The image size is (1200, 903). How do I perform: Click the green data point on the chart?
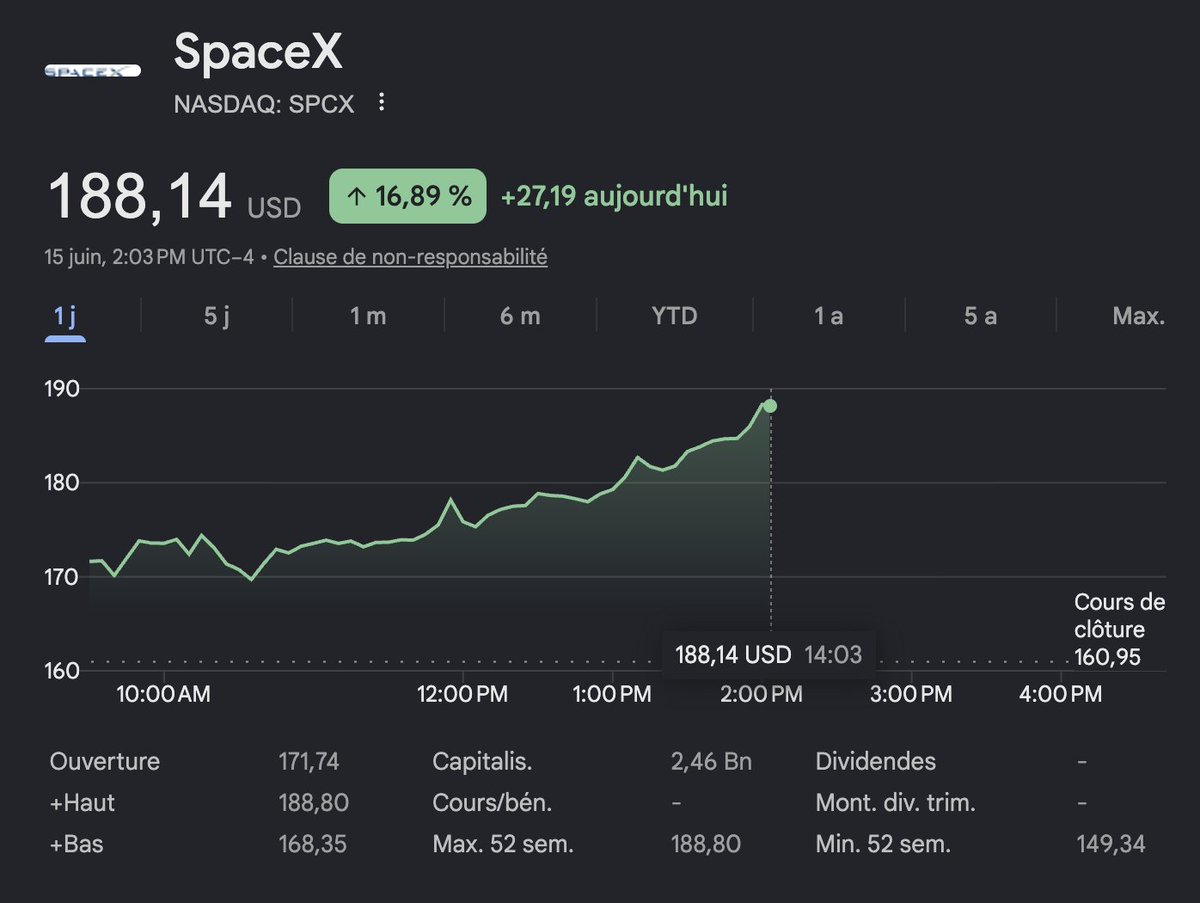tap(770, 406)
